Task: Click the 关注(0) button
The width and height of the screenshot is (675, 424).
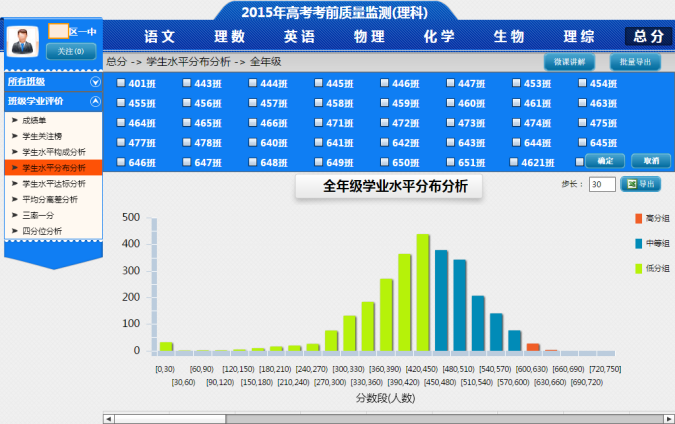Action: (71, 51)
